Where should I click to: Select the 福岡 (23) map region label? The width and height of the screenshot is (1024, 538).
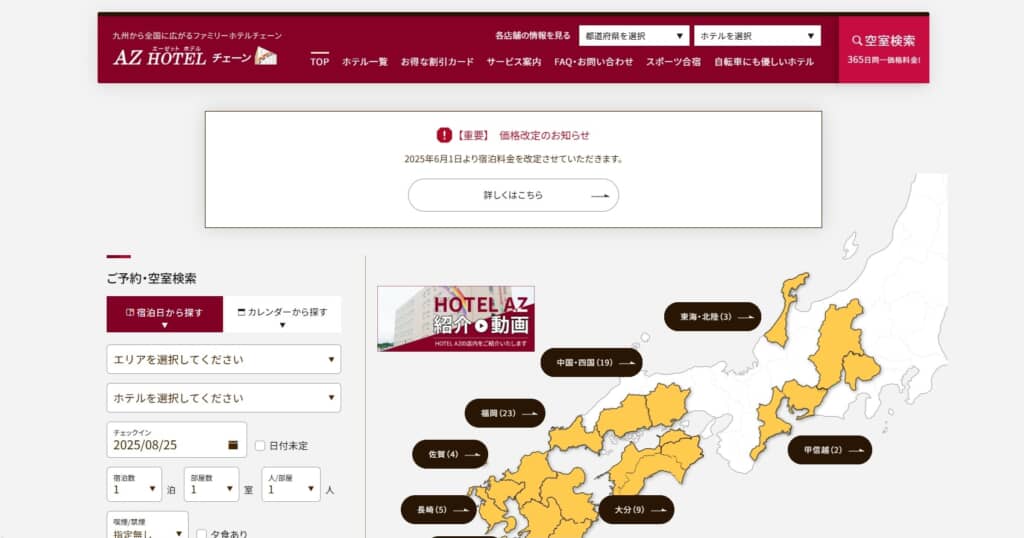(504, 413)
